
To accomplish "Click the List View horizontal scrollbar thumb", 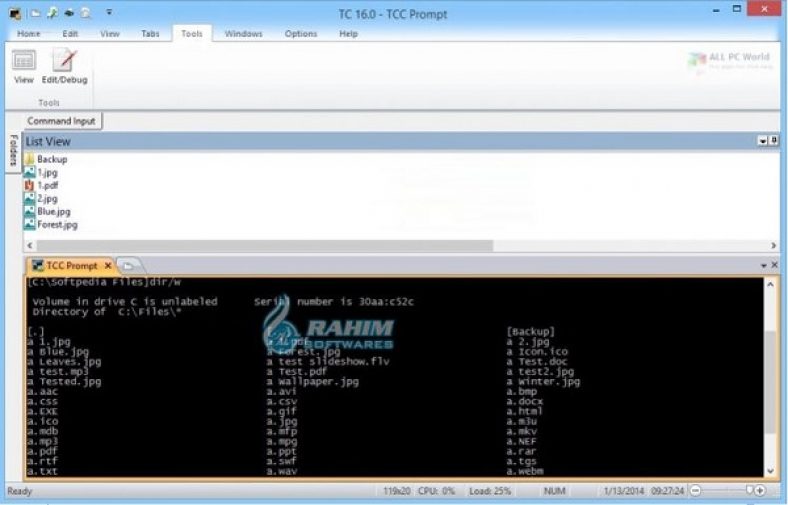I will (x=265, y=246).
